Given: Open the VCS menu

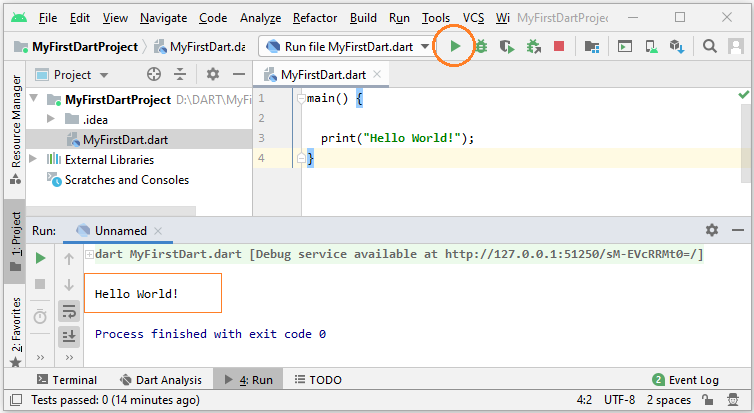Looking at the screenshot, I should [x=473, y=18].
